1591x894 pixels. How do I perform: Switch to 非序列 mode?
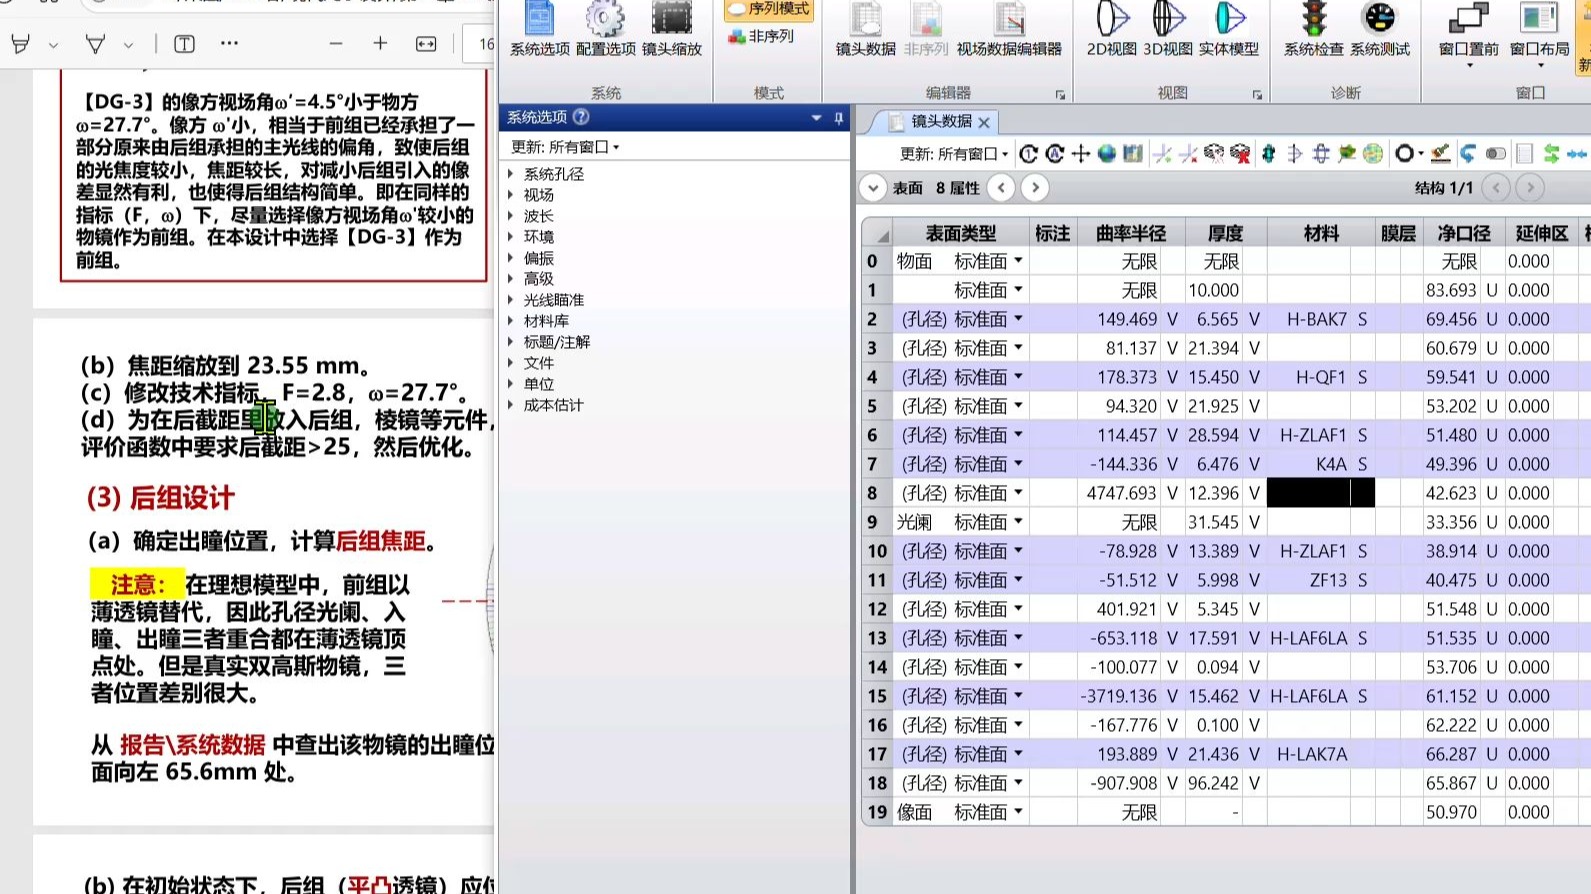[761, 36]
